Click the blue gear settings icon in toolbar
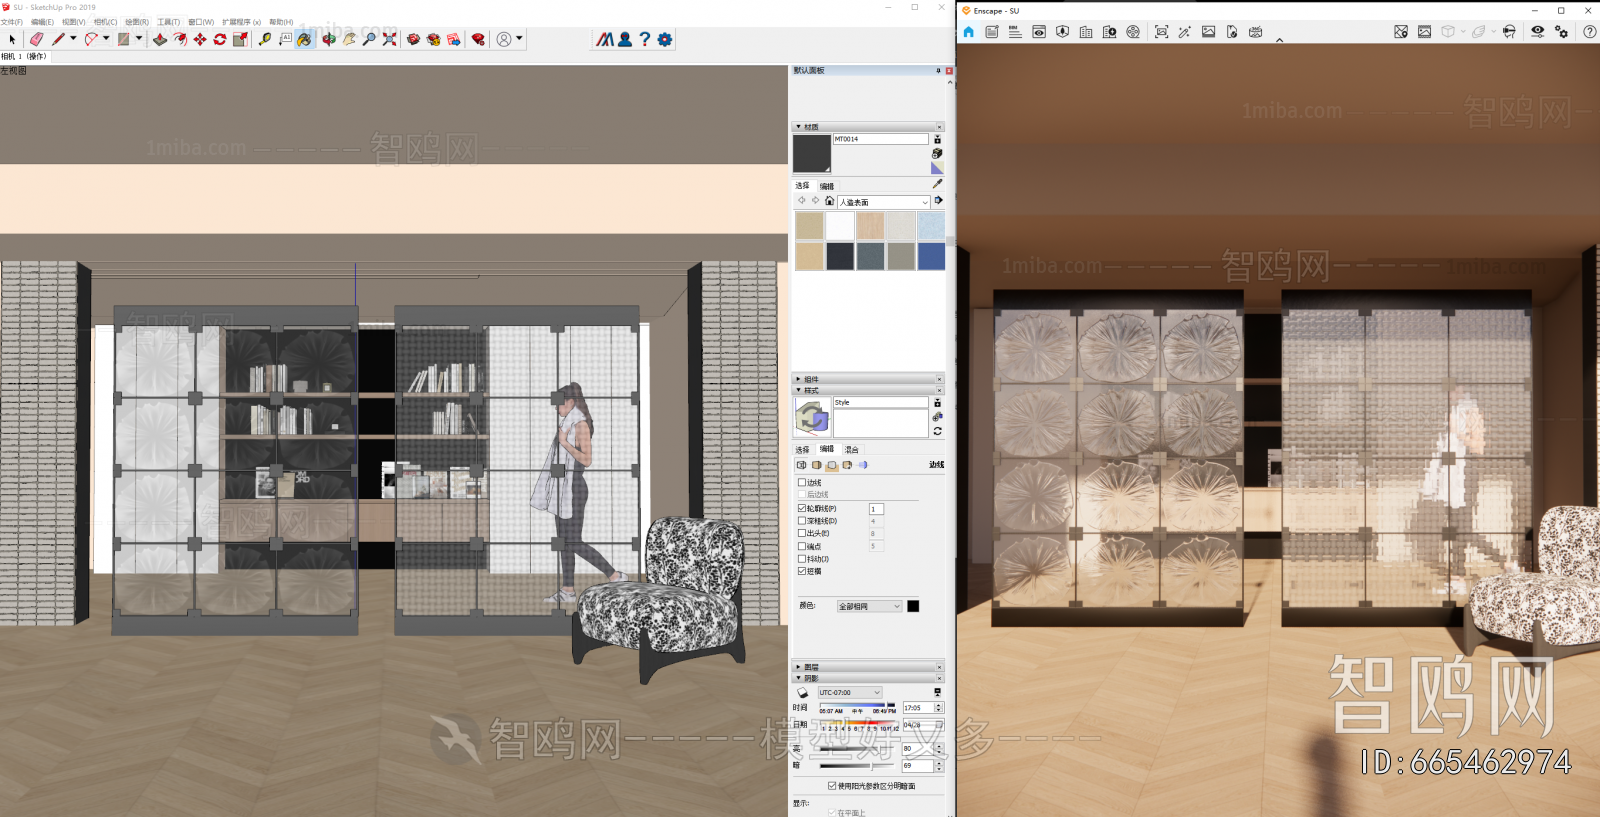1600x817 pixels. coord(665,39)
